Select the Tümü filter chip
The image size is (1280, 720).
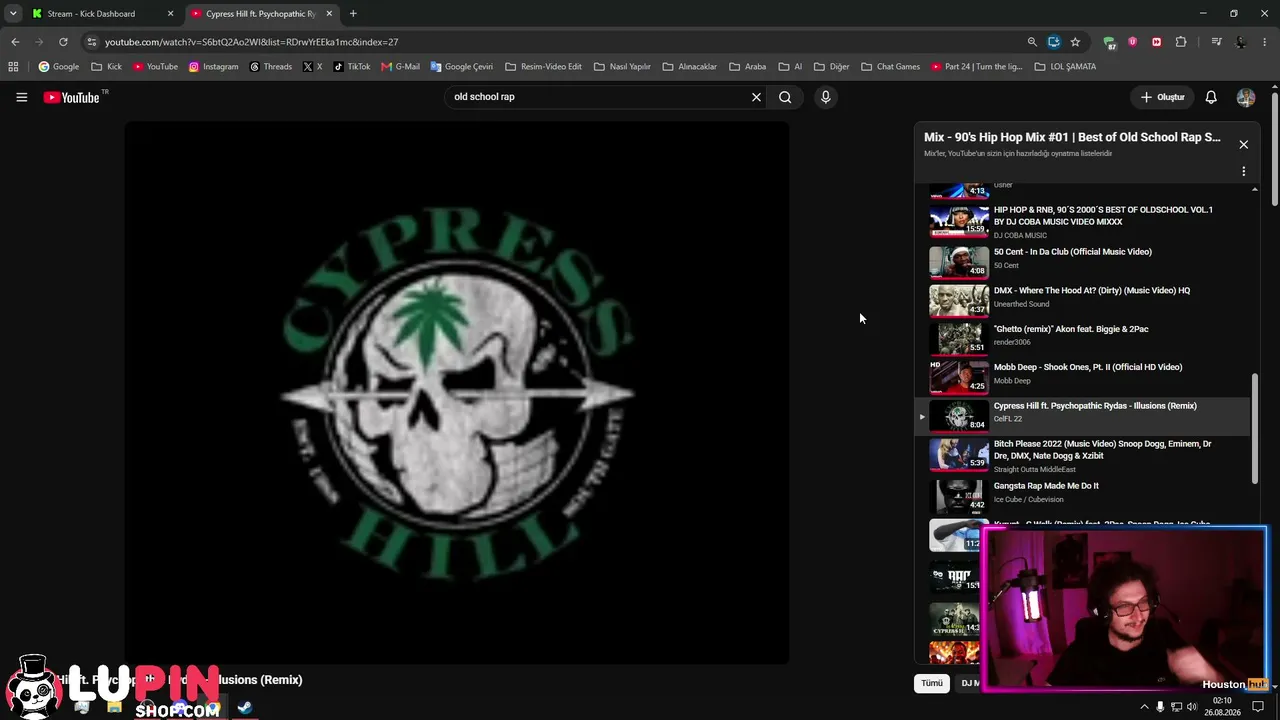click(x=932, y=683)
